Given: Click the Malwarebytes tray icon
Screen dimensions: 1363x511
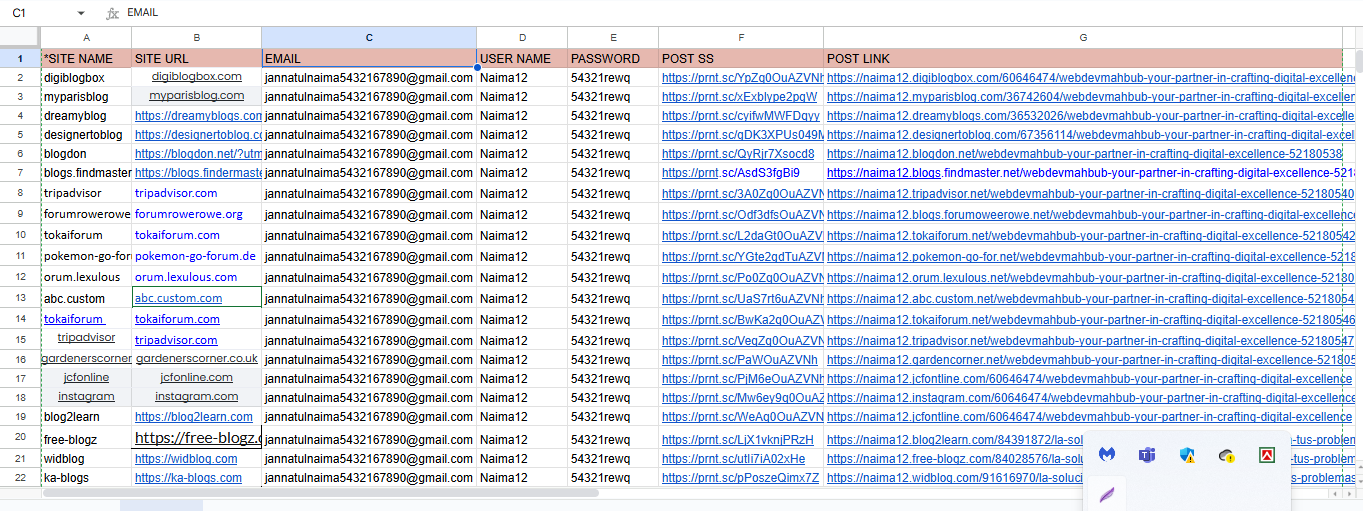Looking at the screenshot, I should [1107, 455].
